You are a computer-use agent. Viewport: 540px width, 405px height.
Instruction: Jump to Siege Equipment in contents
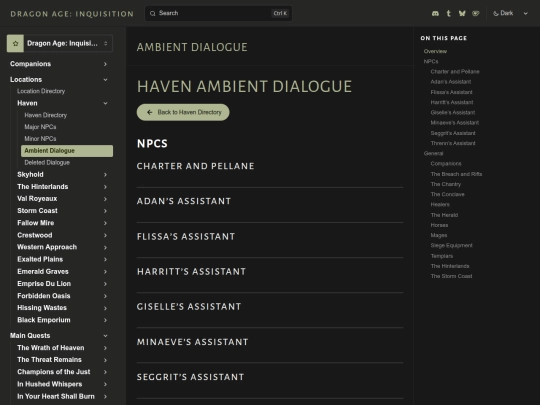tap(451, 246)
